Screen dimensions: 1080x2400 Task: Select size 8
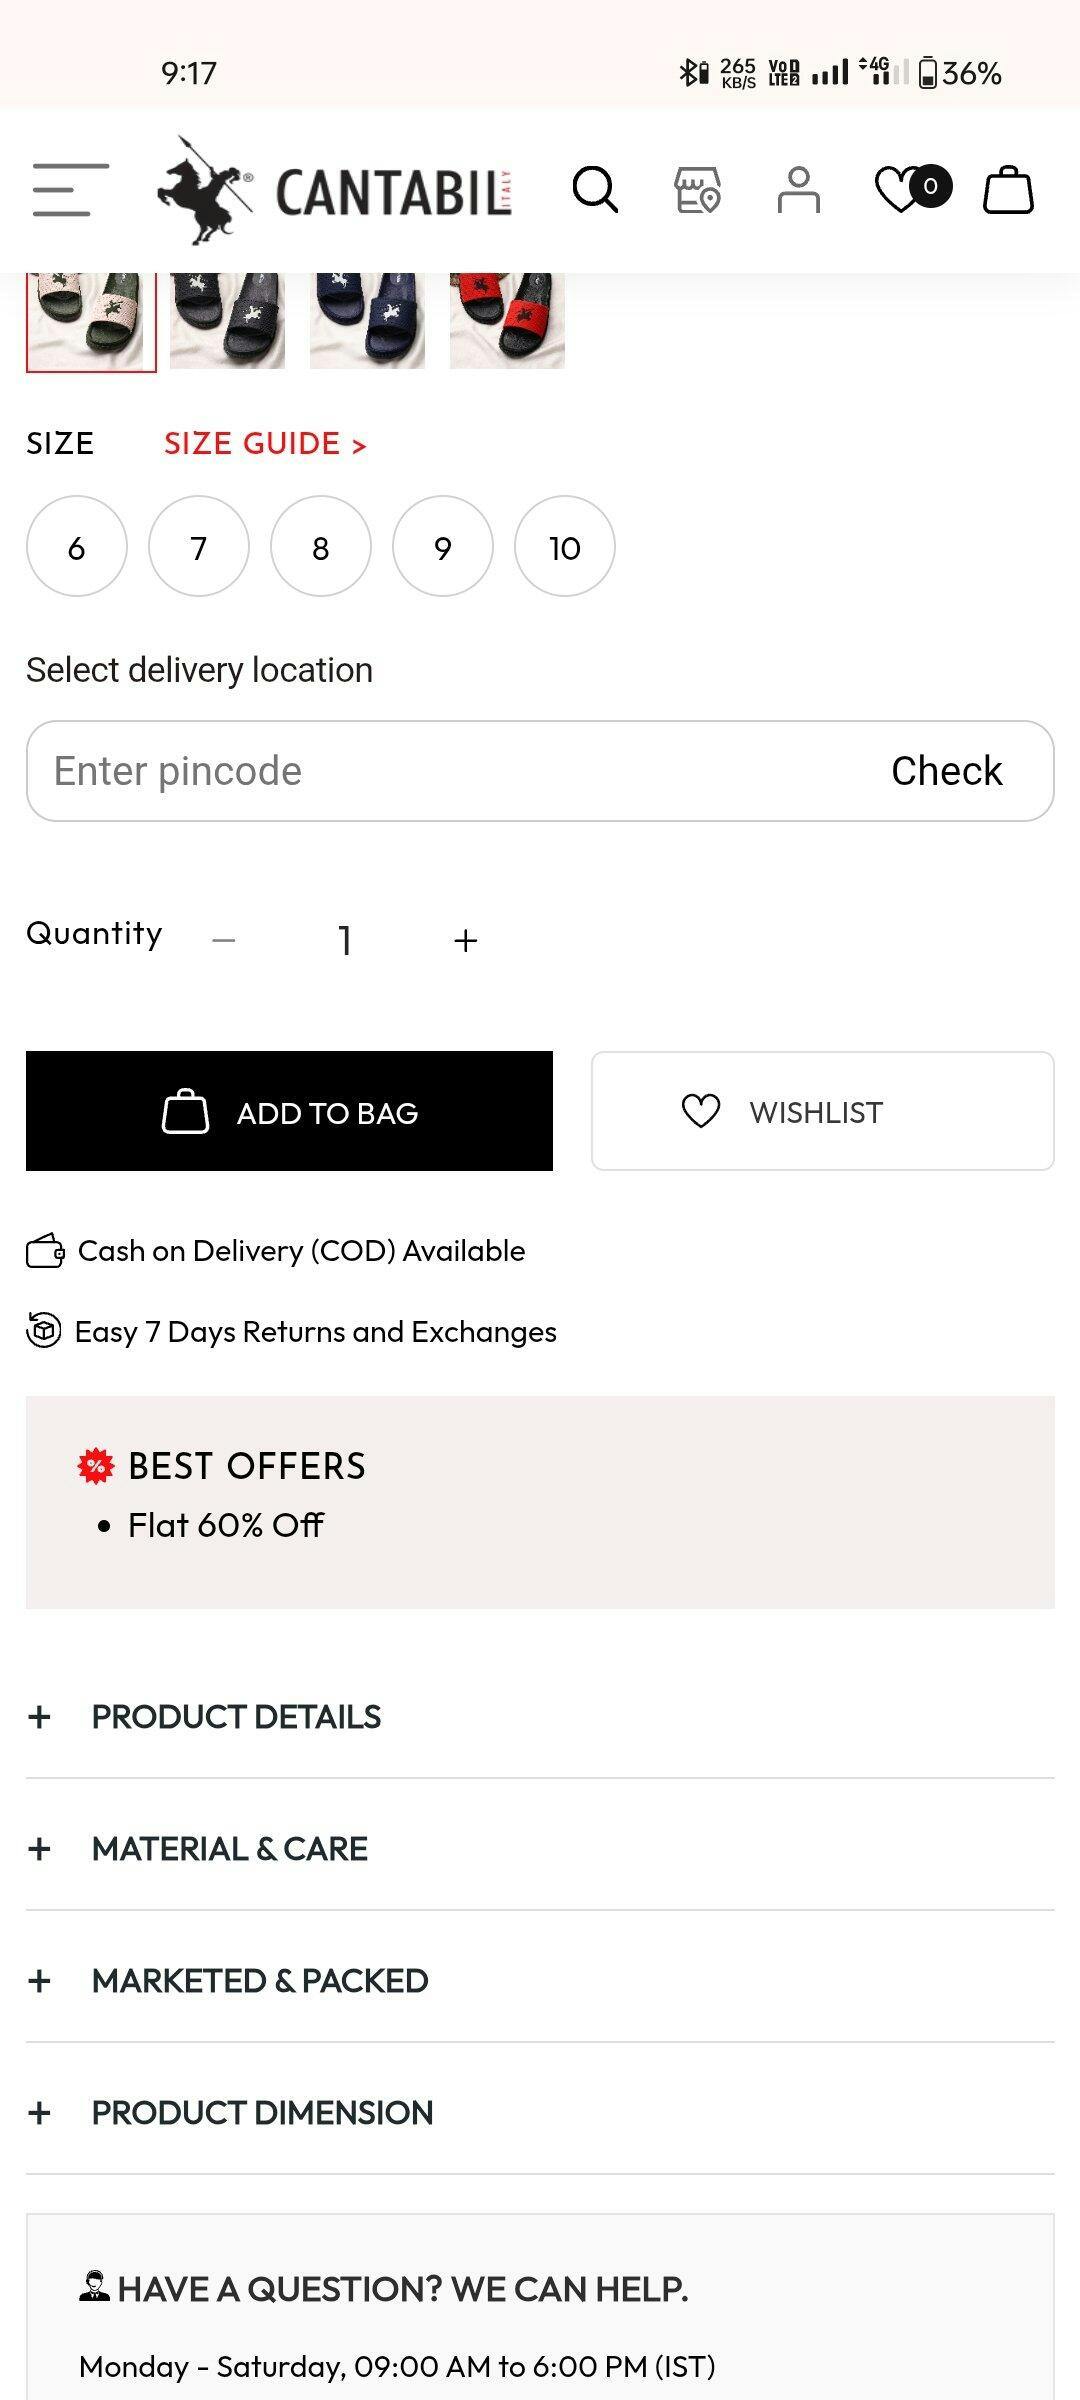point(321,547)
